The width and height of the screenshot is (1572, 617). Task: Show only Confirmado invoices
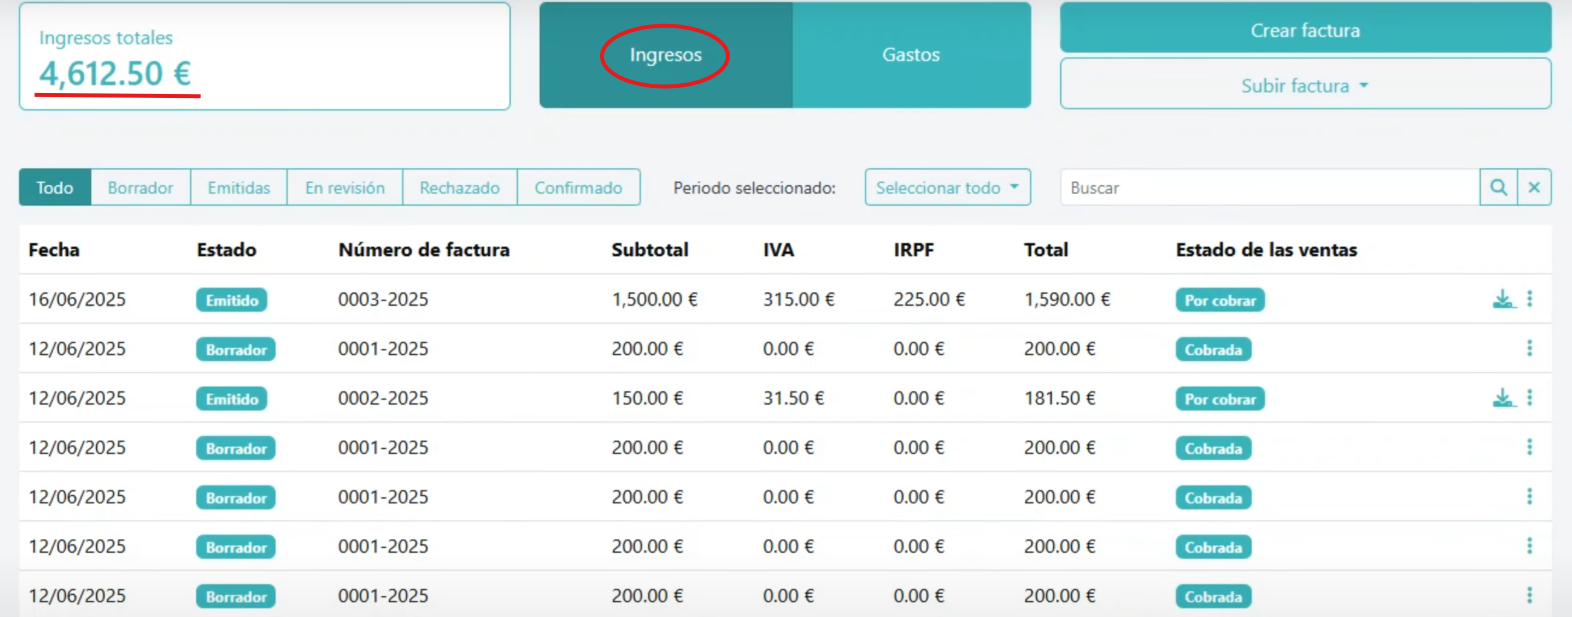[x=578, y=187]
